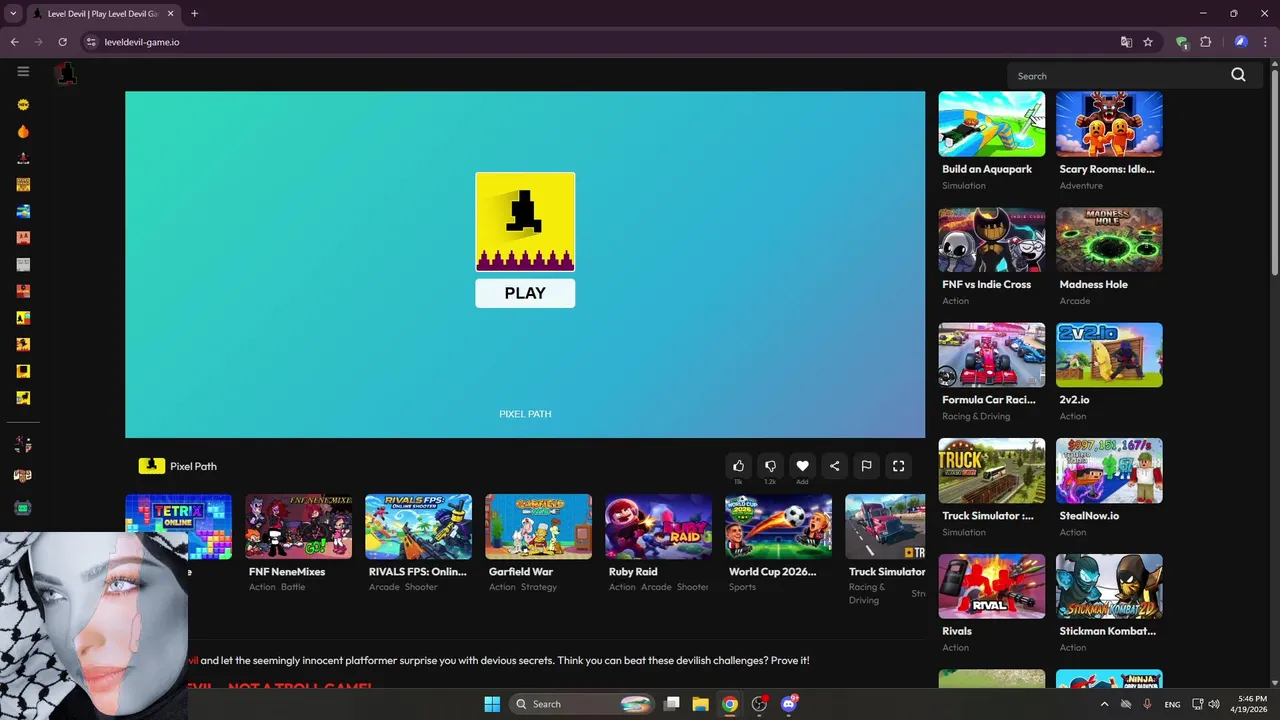This screenshot has height=720, width=1280.
Task: Open World Cup 2026 game
Action: coord(778,526)
